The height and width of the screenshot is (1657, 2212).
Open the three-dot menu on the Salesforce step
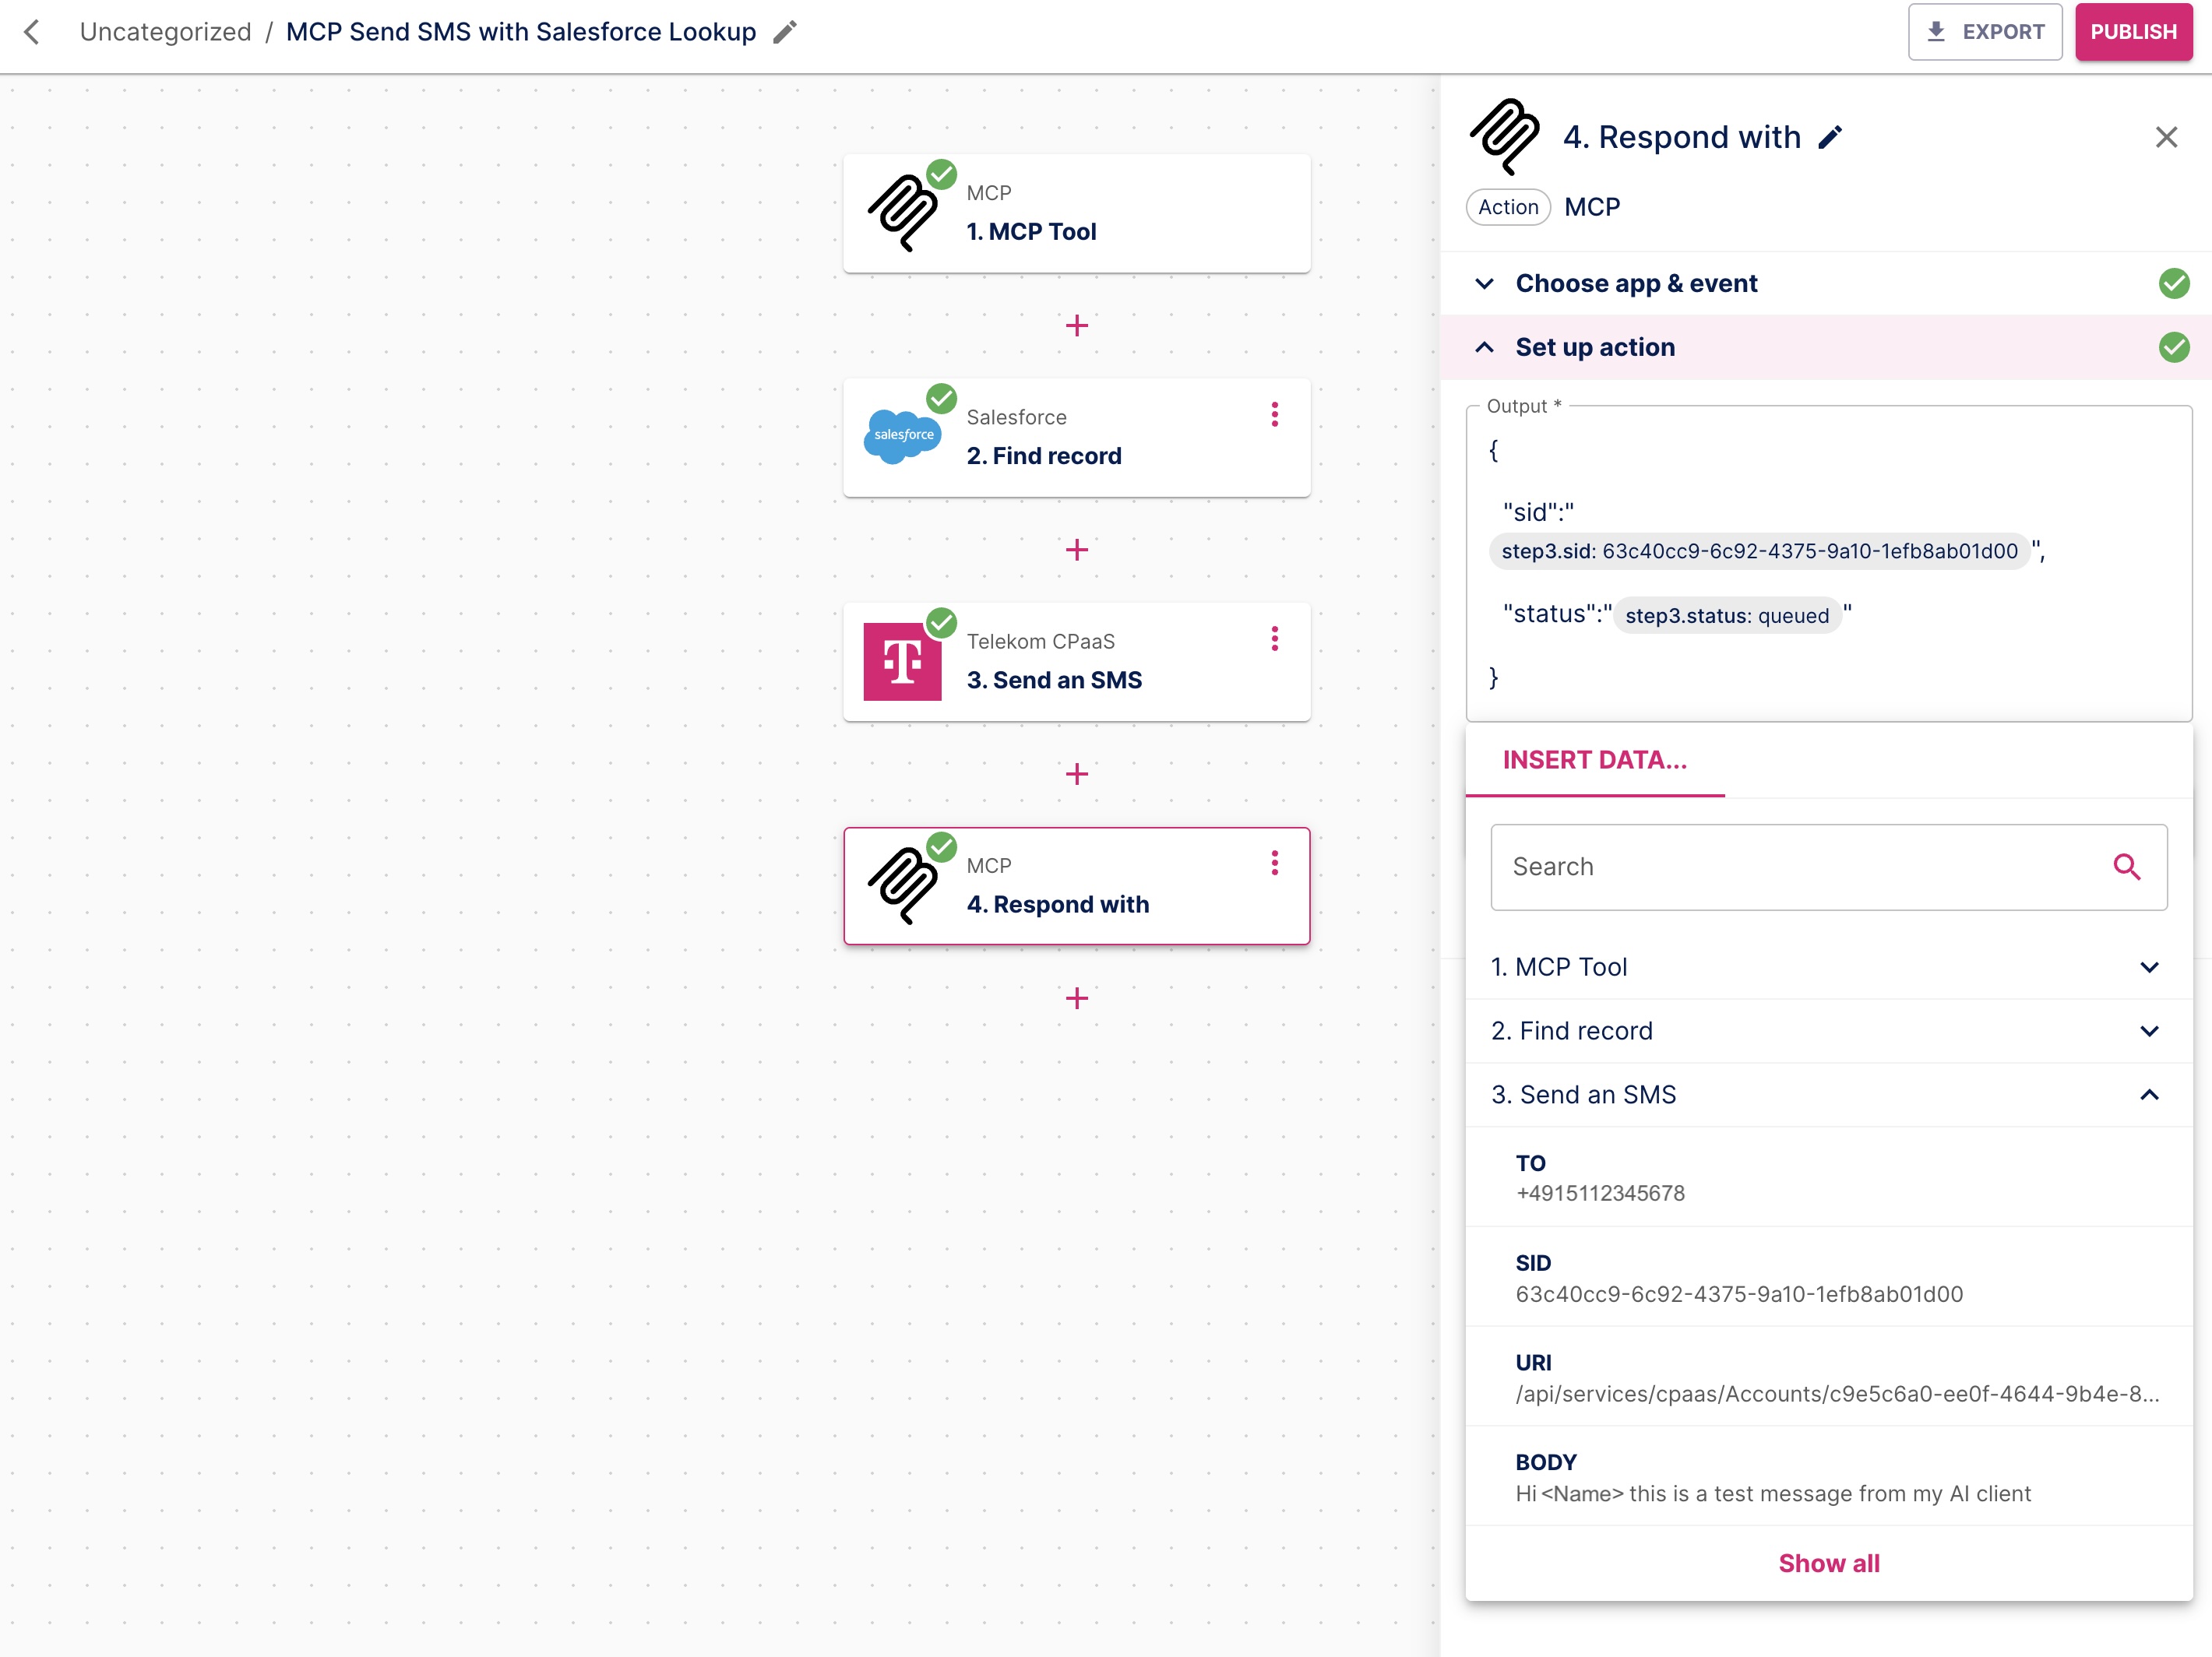tap(1274, 414)
